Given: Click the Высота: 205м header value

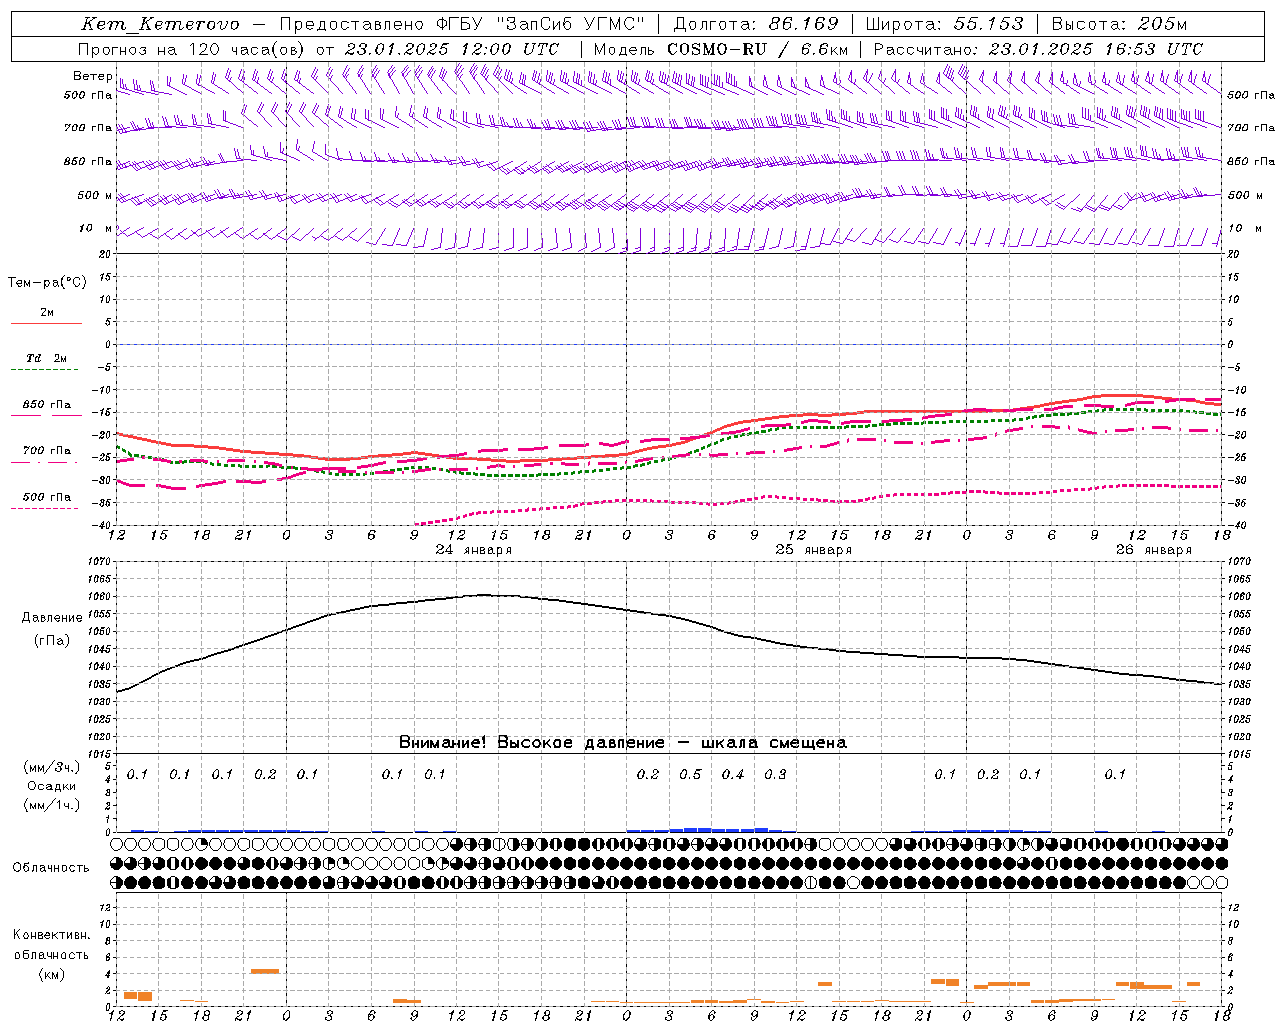Looking at the screenshot, I should coord(1120,24).
